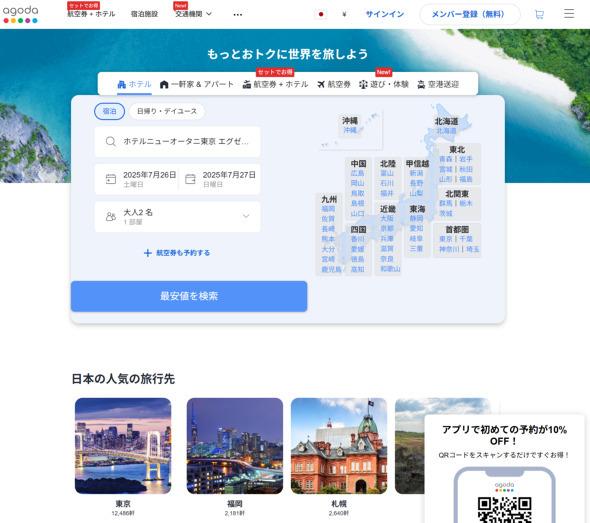Viewport: 590px width, 523px height.
Task: Open the hamburger menu icon
Action: [x=569, y=14]
